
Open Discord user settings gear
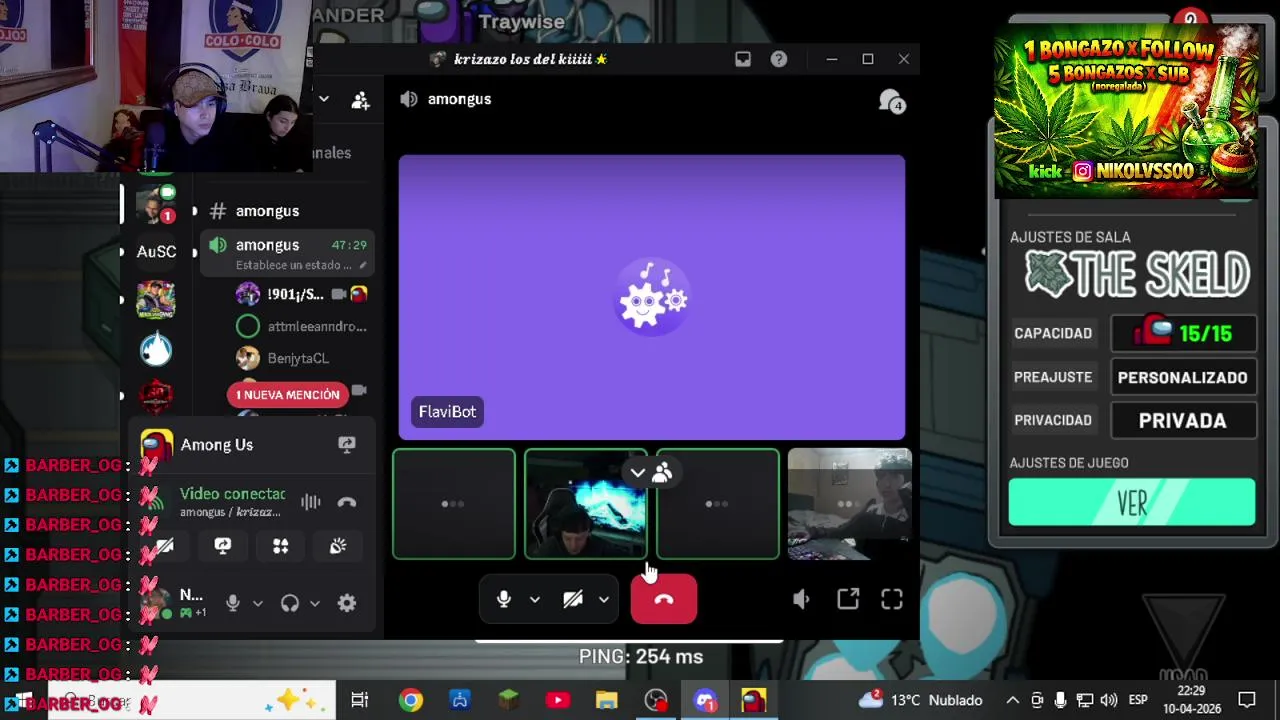[347, 603]
